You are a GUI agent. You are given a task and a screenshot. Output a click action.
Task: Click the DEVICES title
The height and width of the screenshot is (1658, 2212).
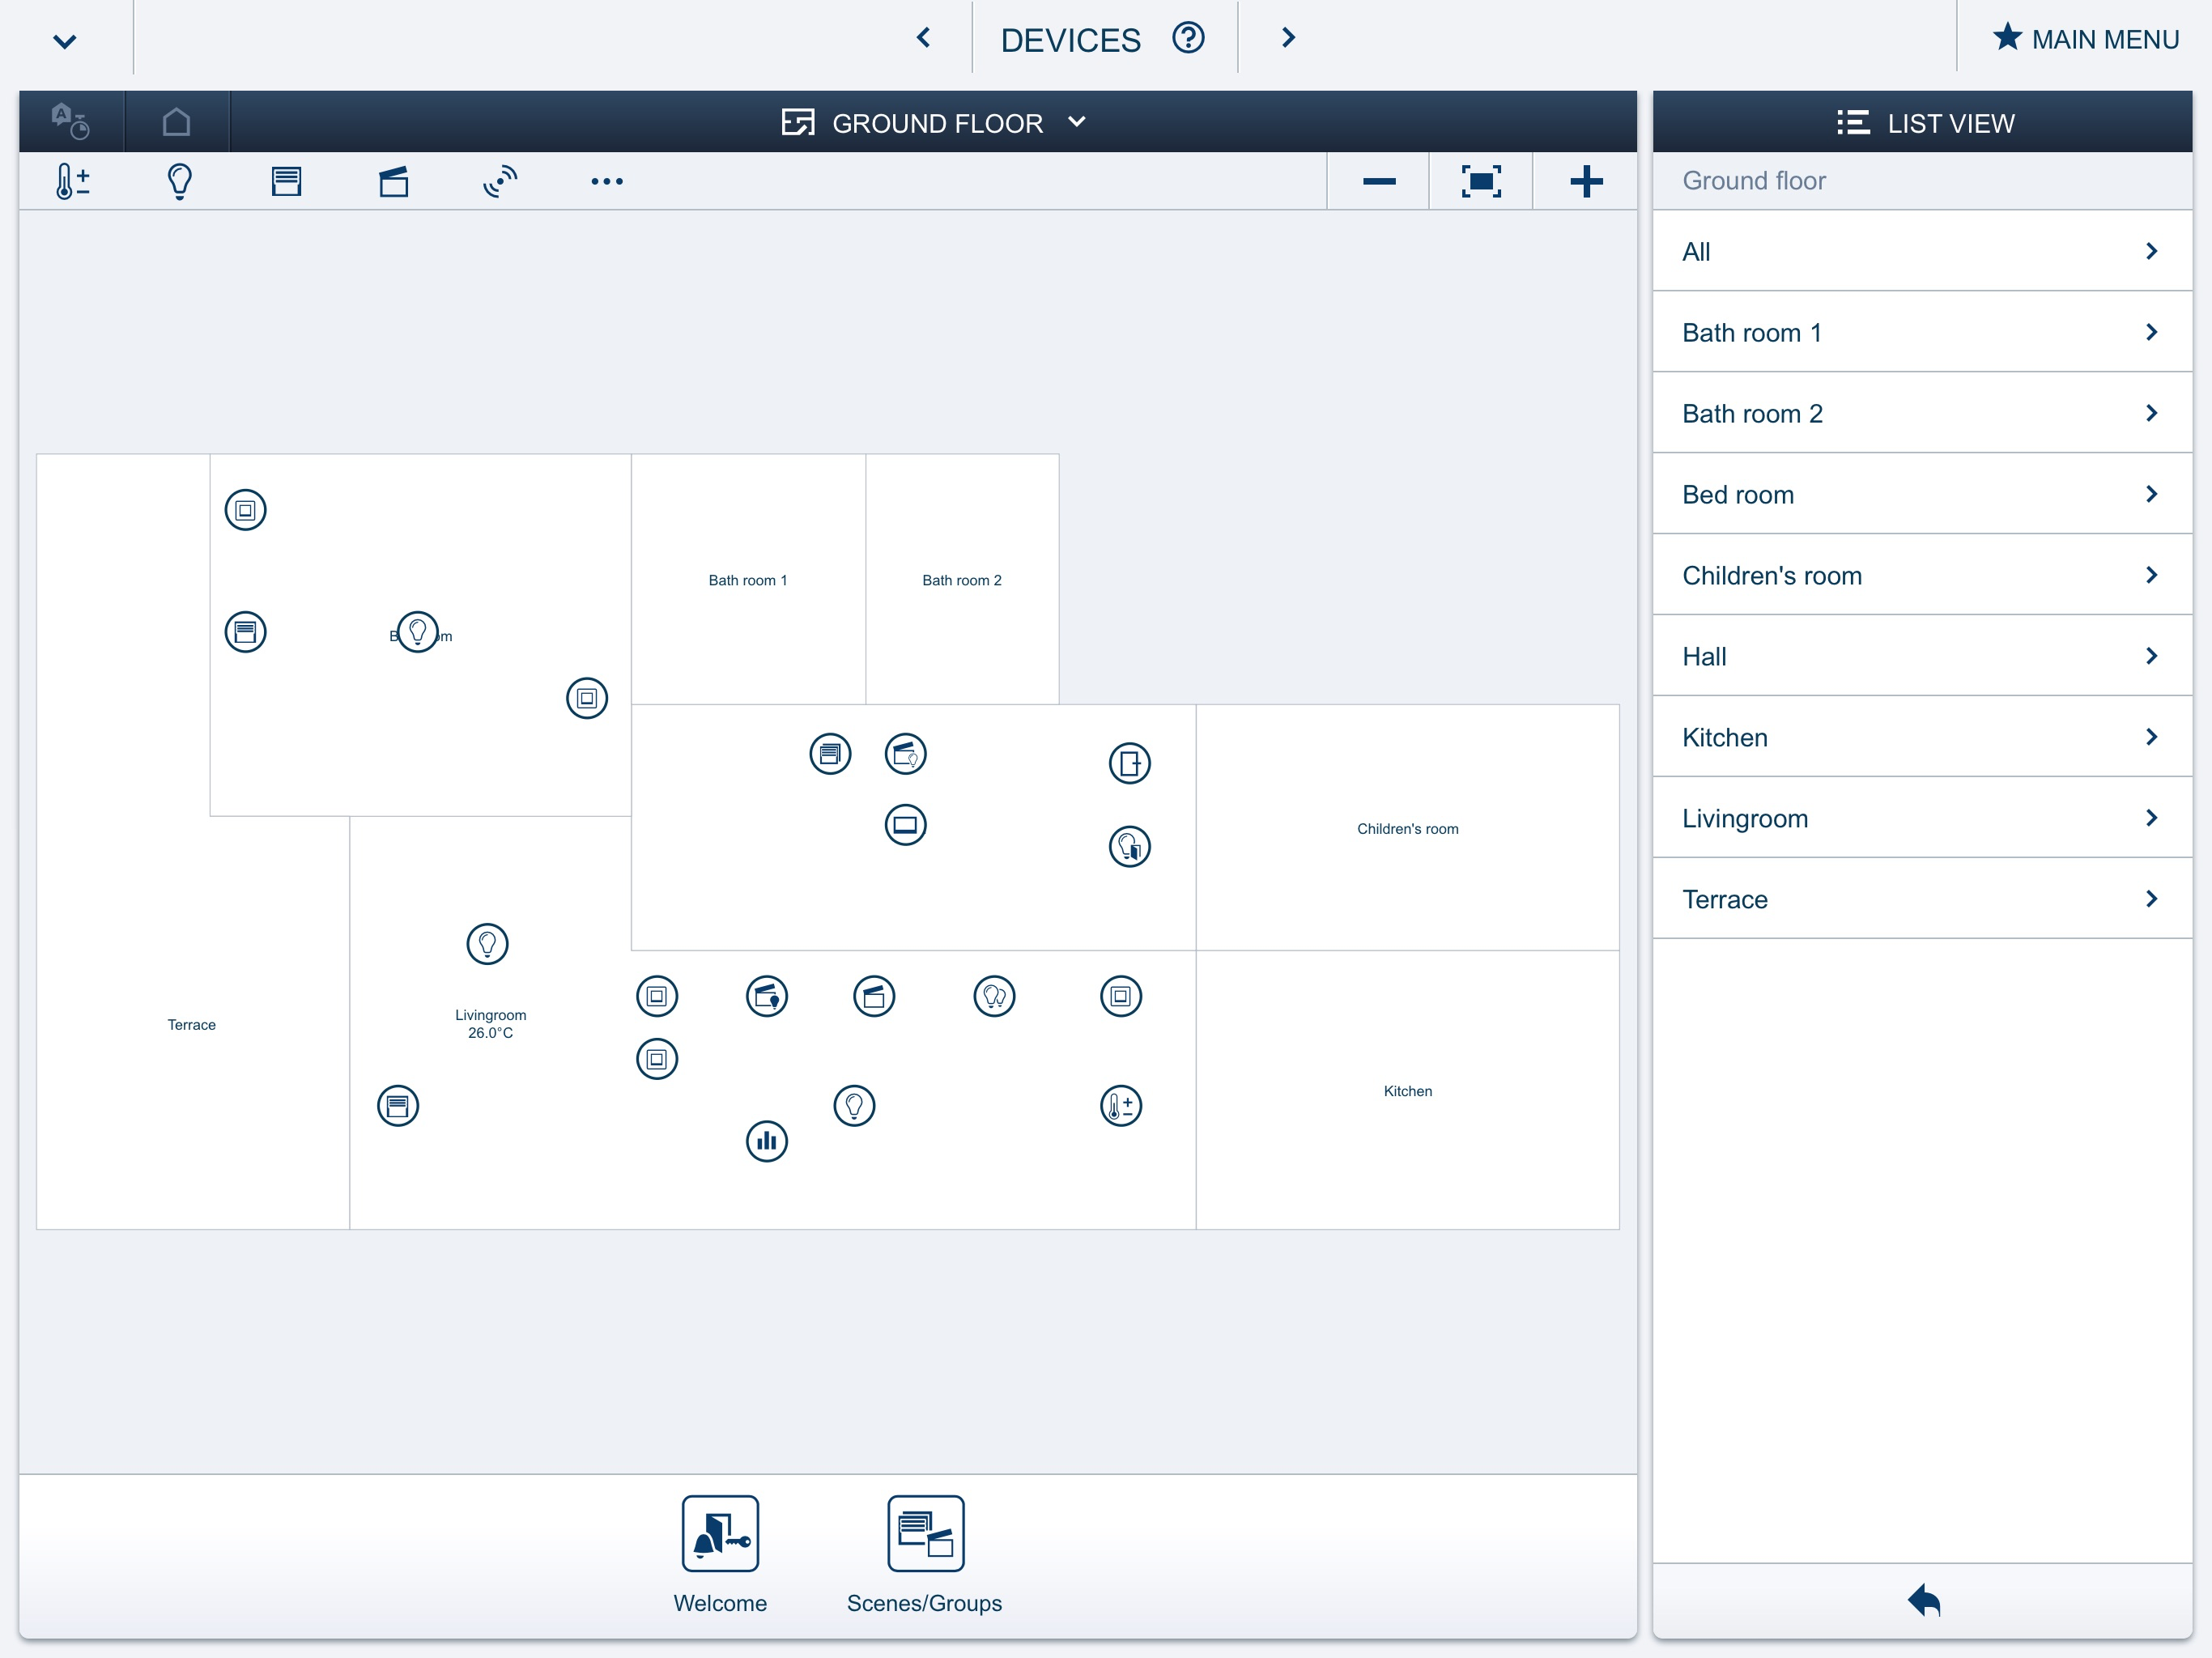[1070, 40]
